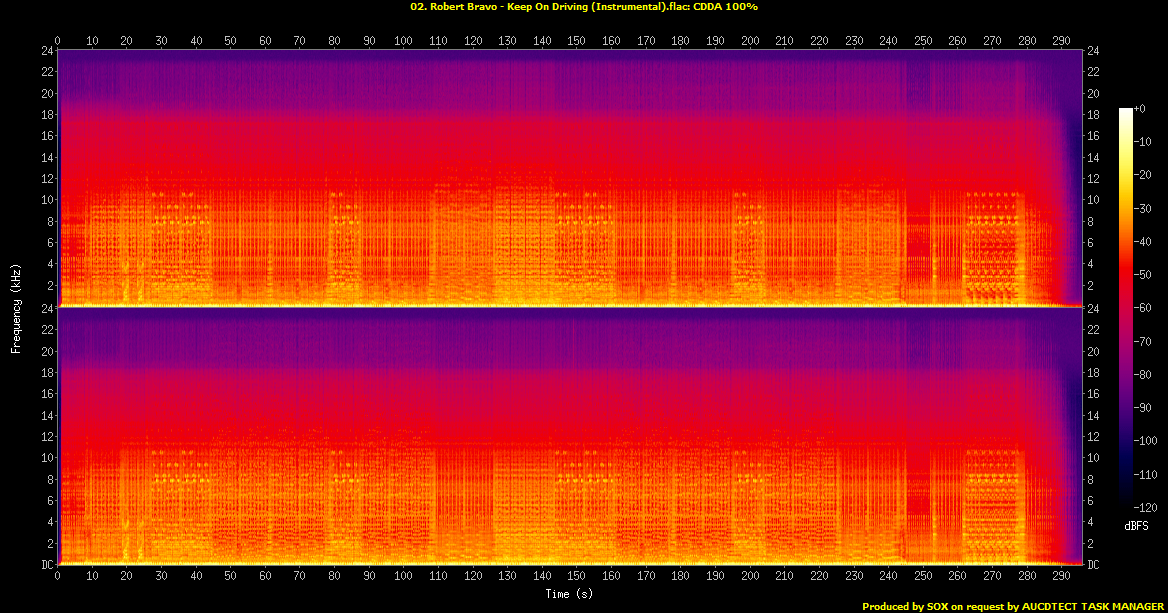
Task: Click the '290' tick label on the bottom time axis
Action: (1061, 576)
